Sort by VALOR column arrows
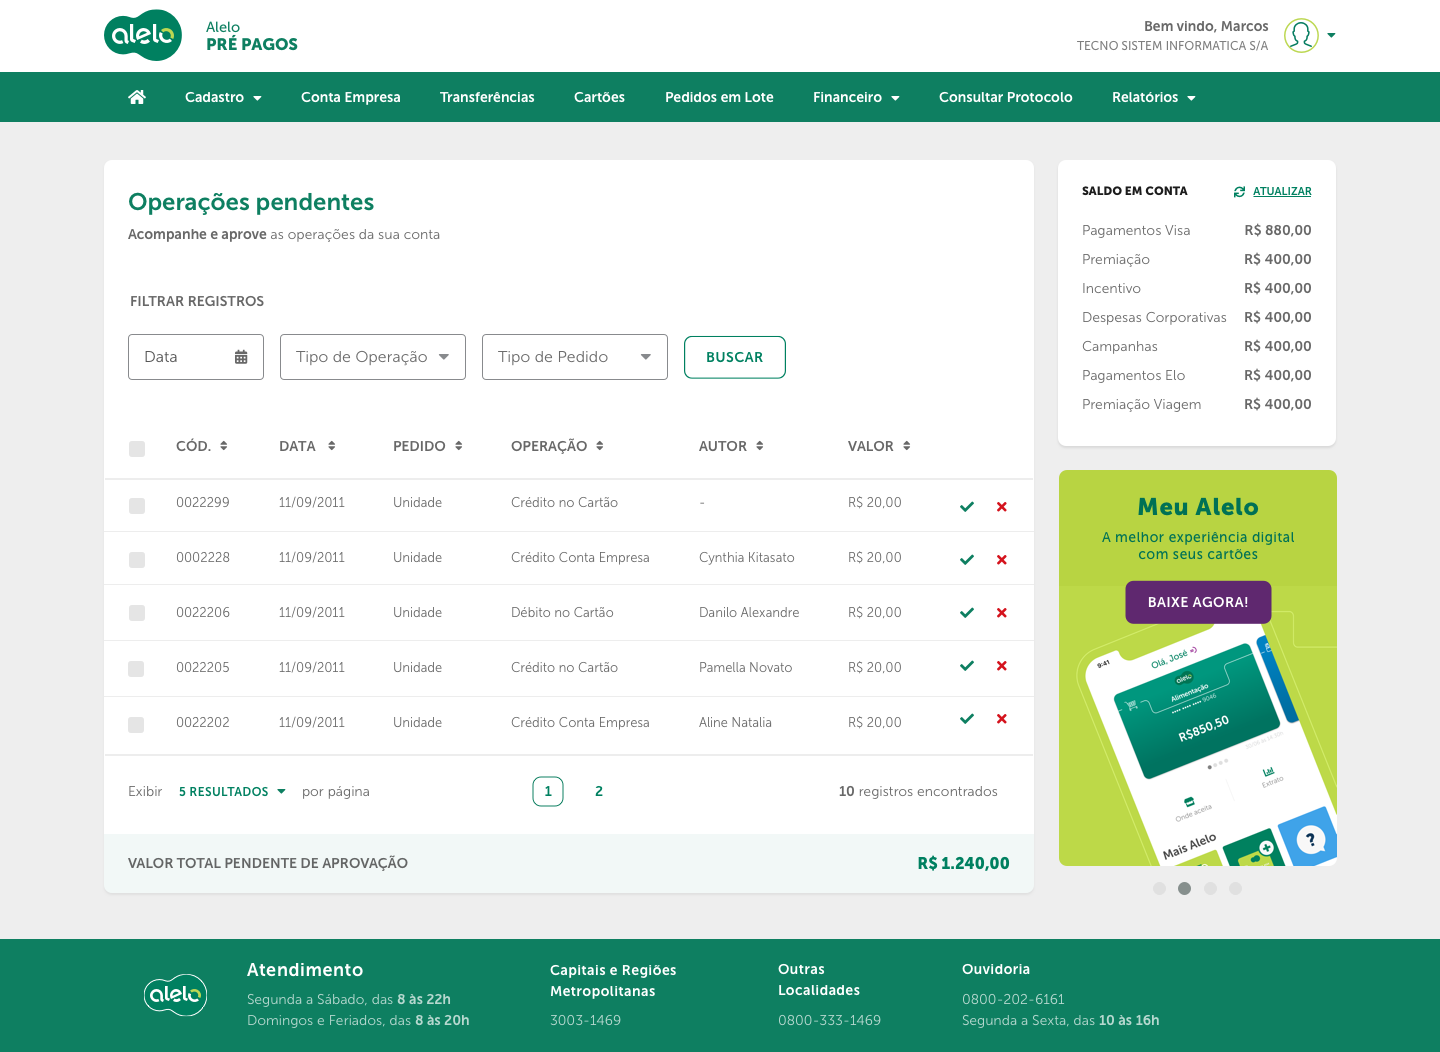The height and width of the screenshot is (1052, 1440). pos(907,446)
